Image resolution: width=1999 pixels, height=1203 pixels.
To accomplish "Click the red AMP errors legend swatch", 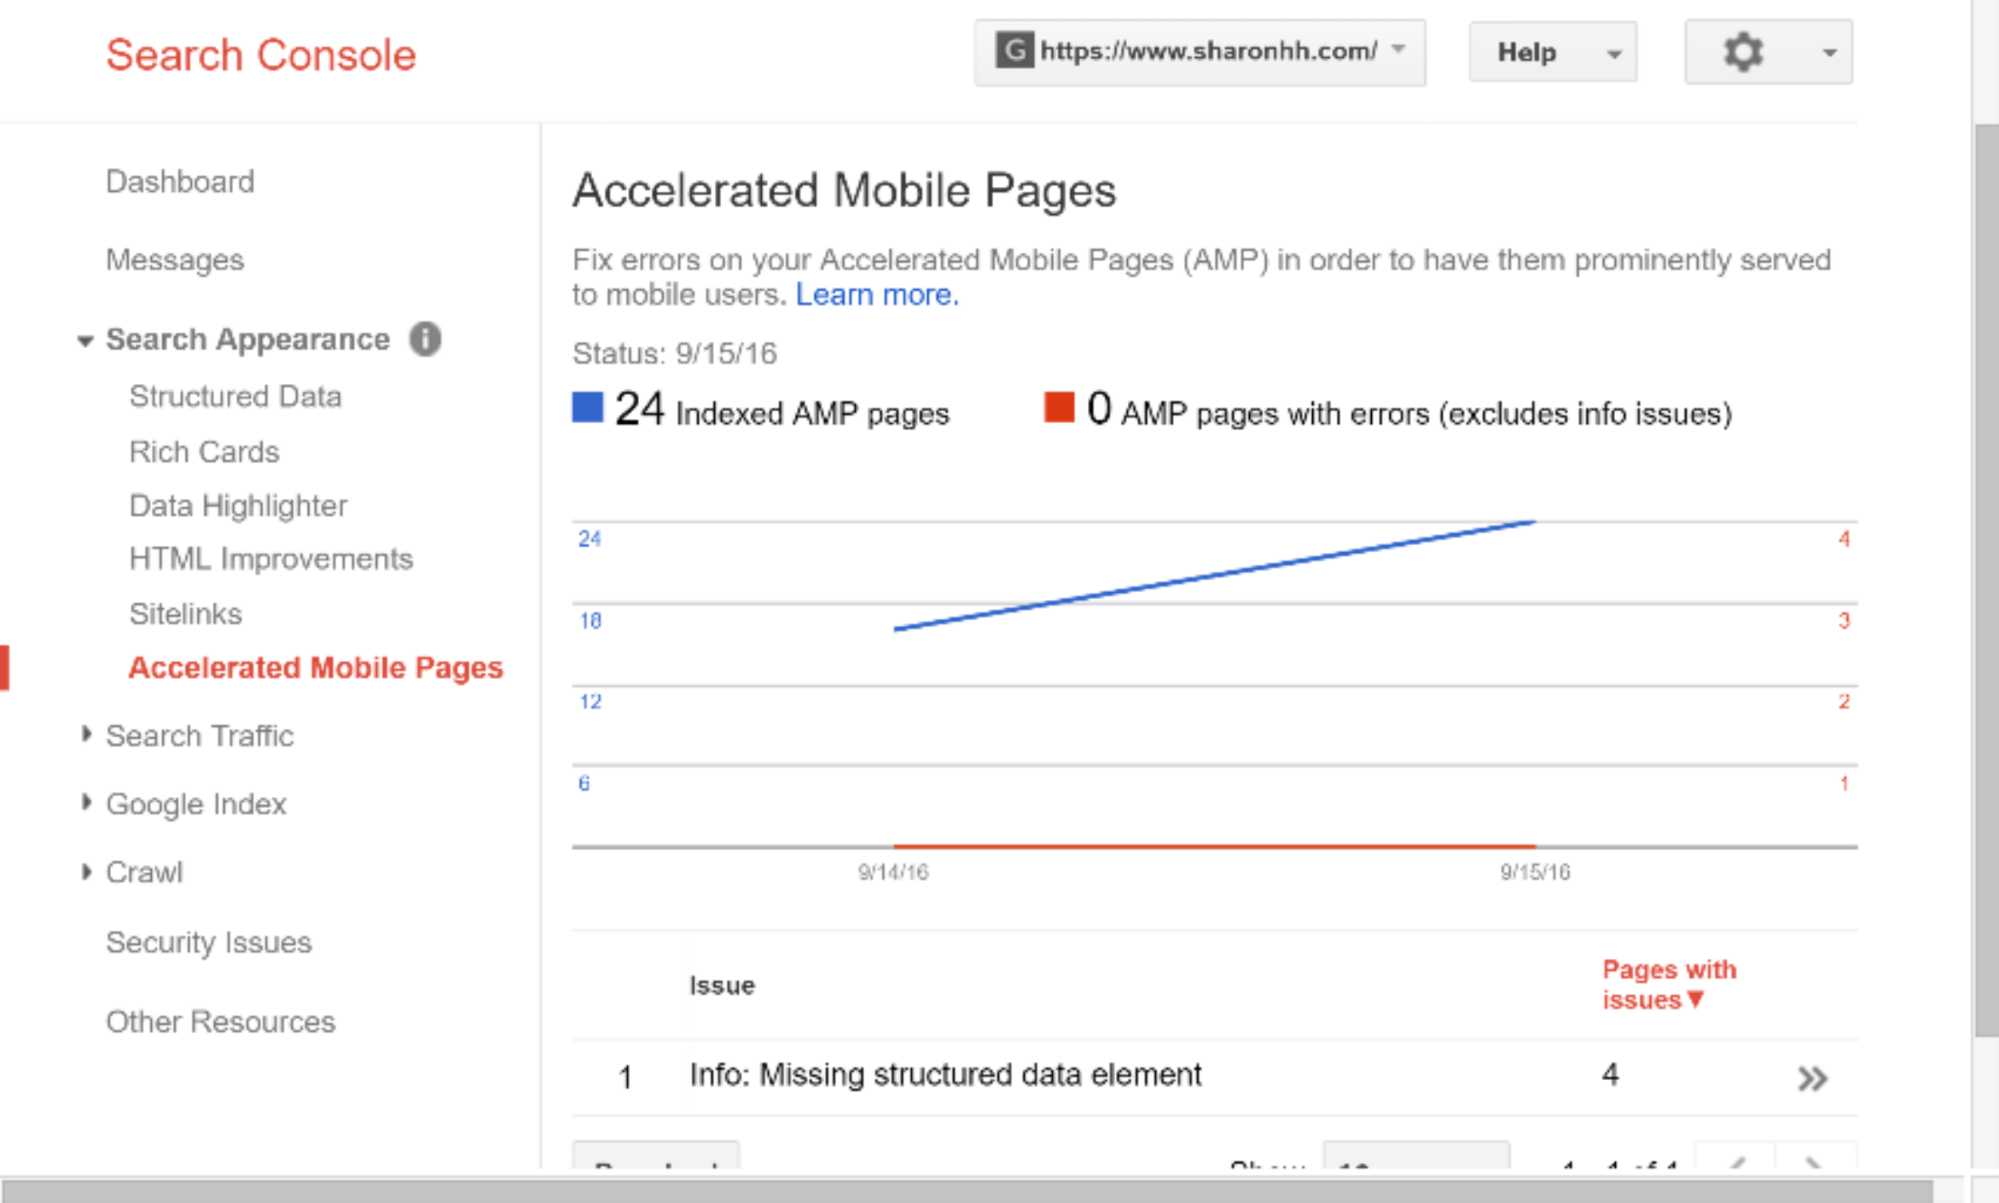I will (1059, 408).
